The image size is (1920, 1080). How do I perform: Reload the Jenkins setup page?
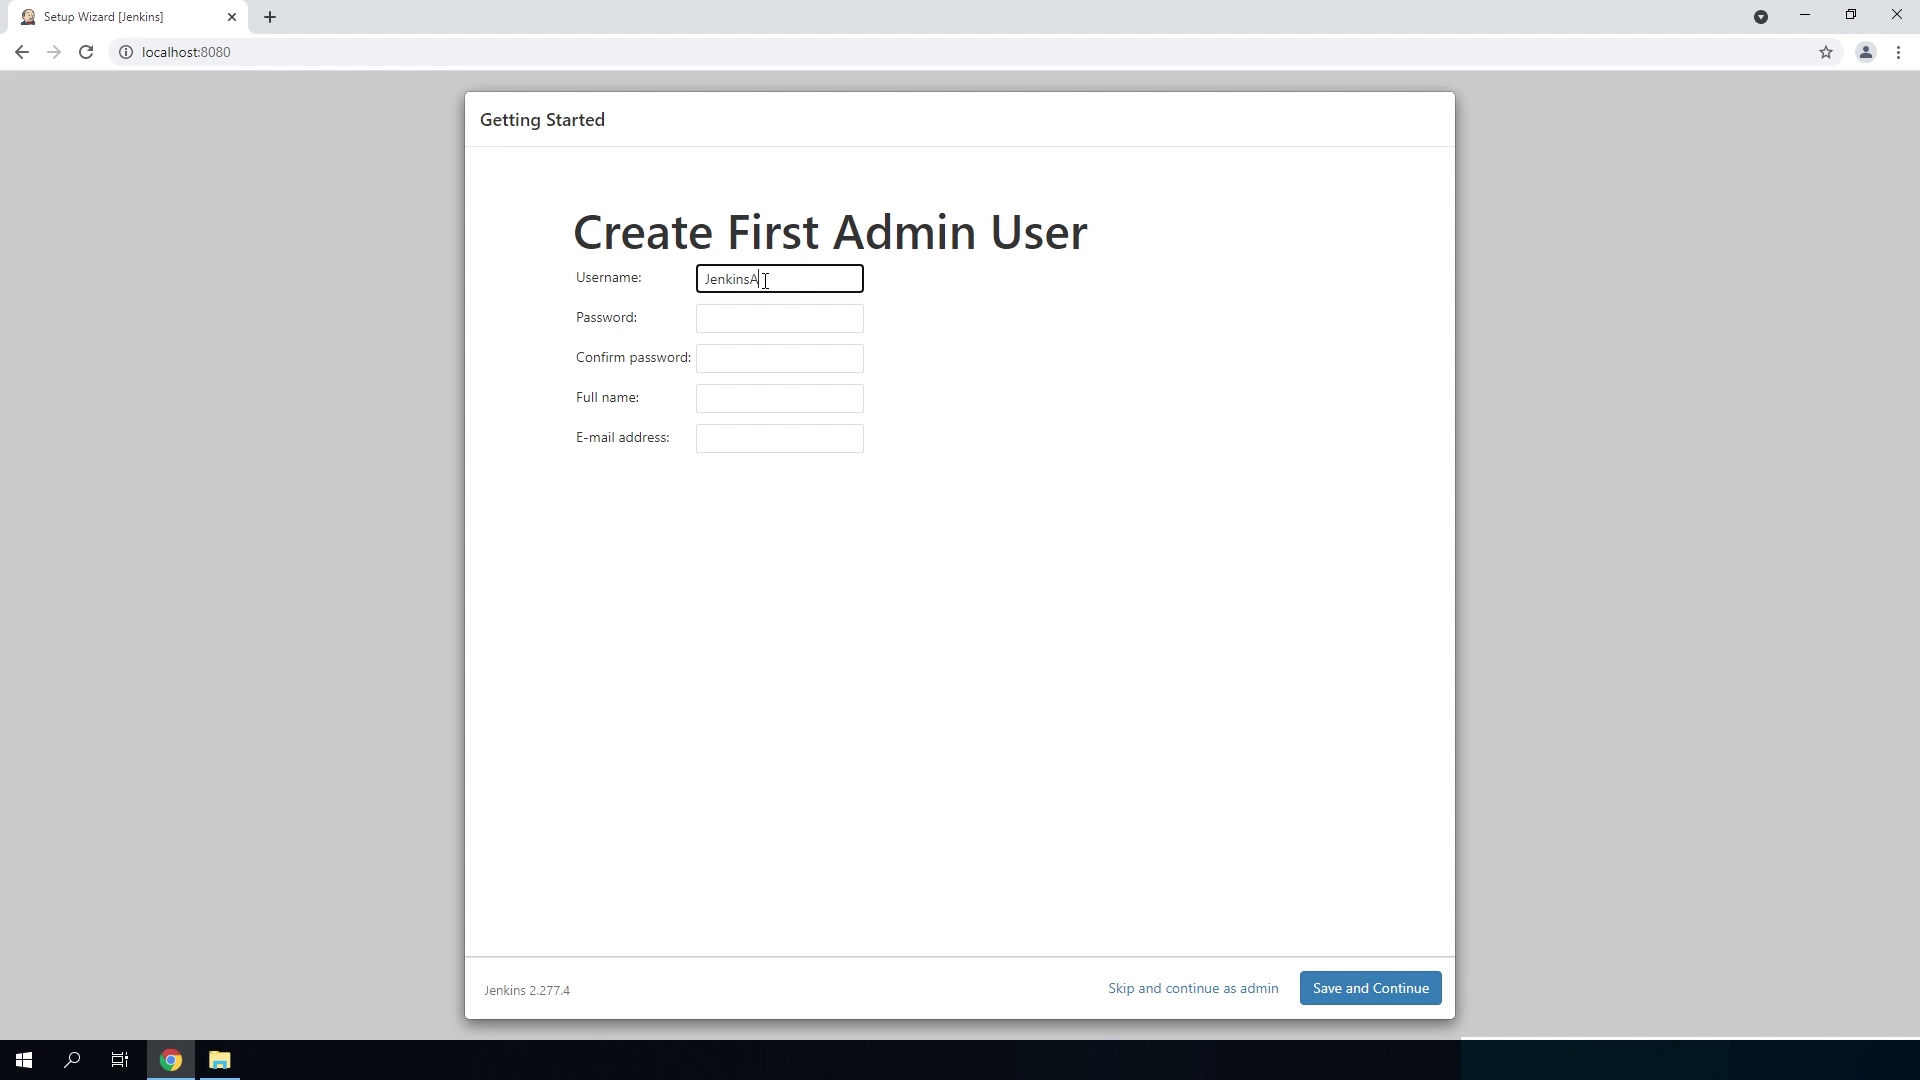click(86, 52)
